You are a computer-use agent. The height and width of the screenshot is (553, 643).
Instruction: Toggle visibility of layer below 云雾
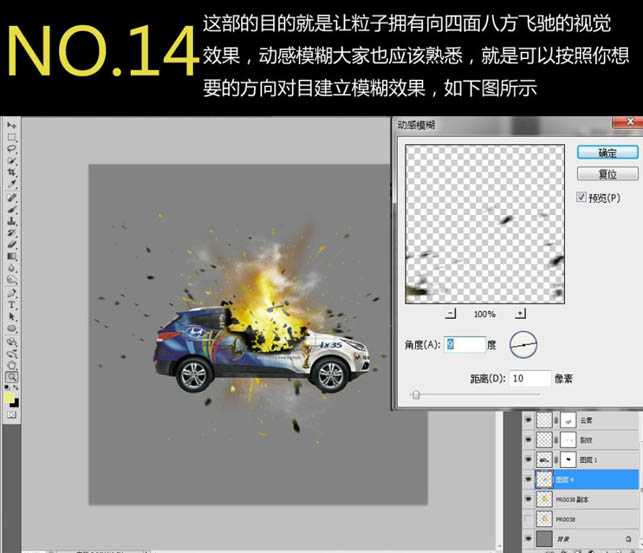[528, 439]
